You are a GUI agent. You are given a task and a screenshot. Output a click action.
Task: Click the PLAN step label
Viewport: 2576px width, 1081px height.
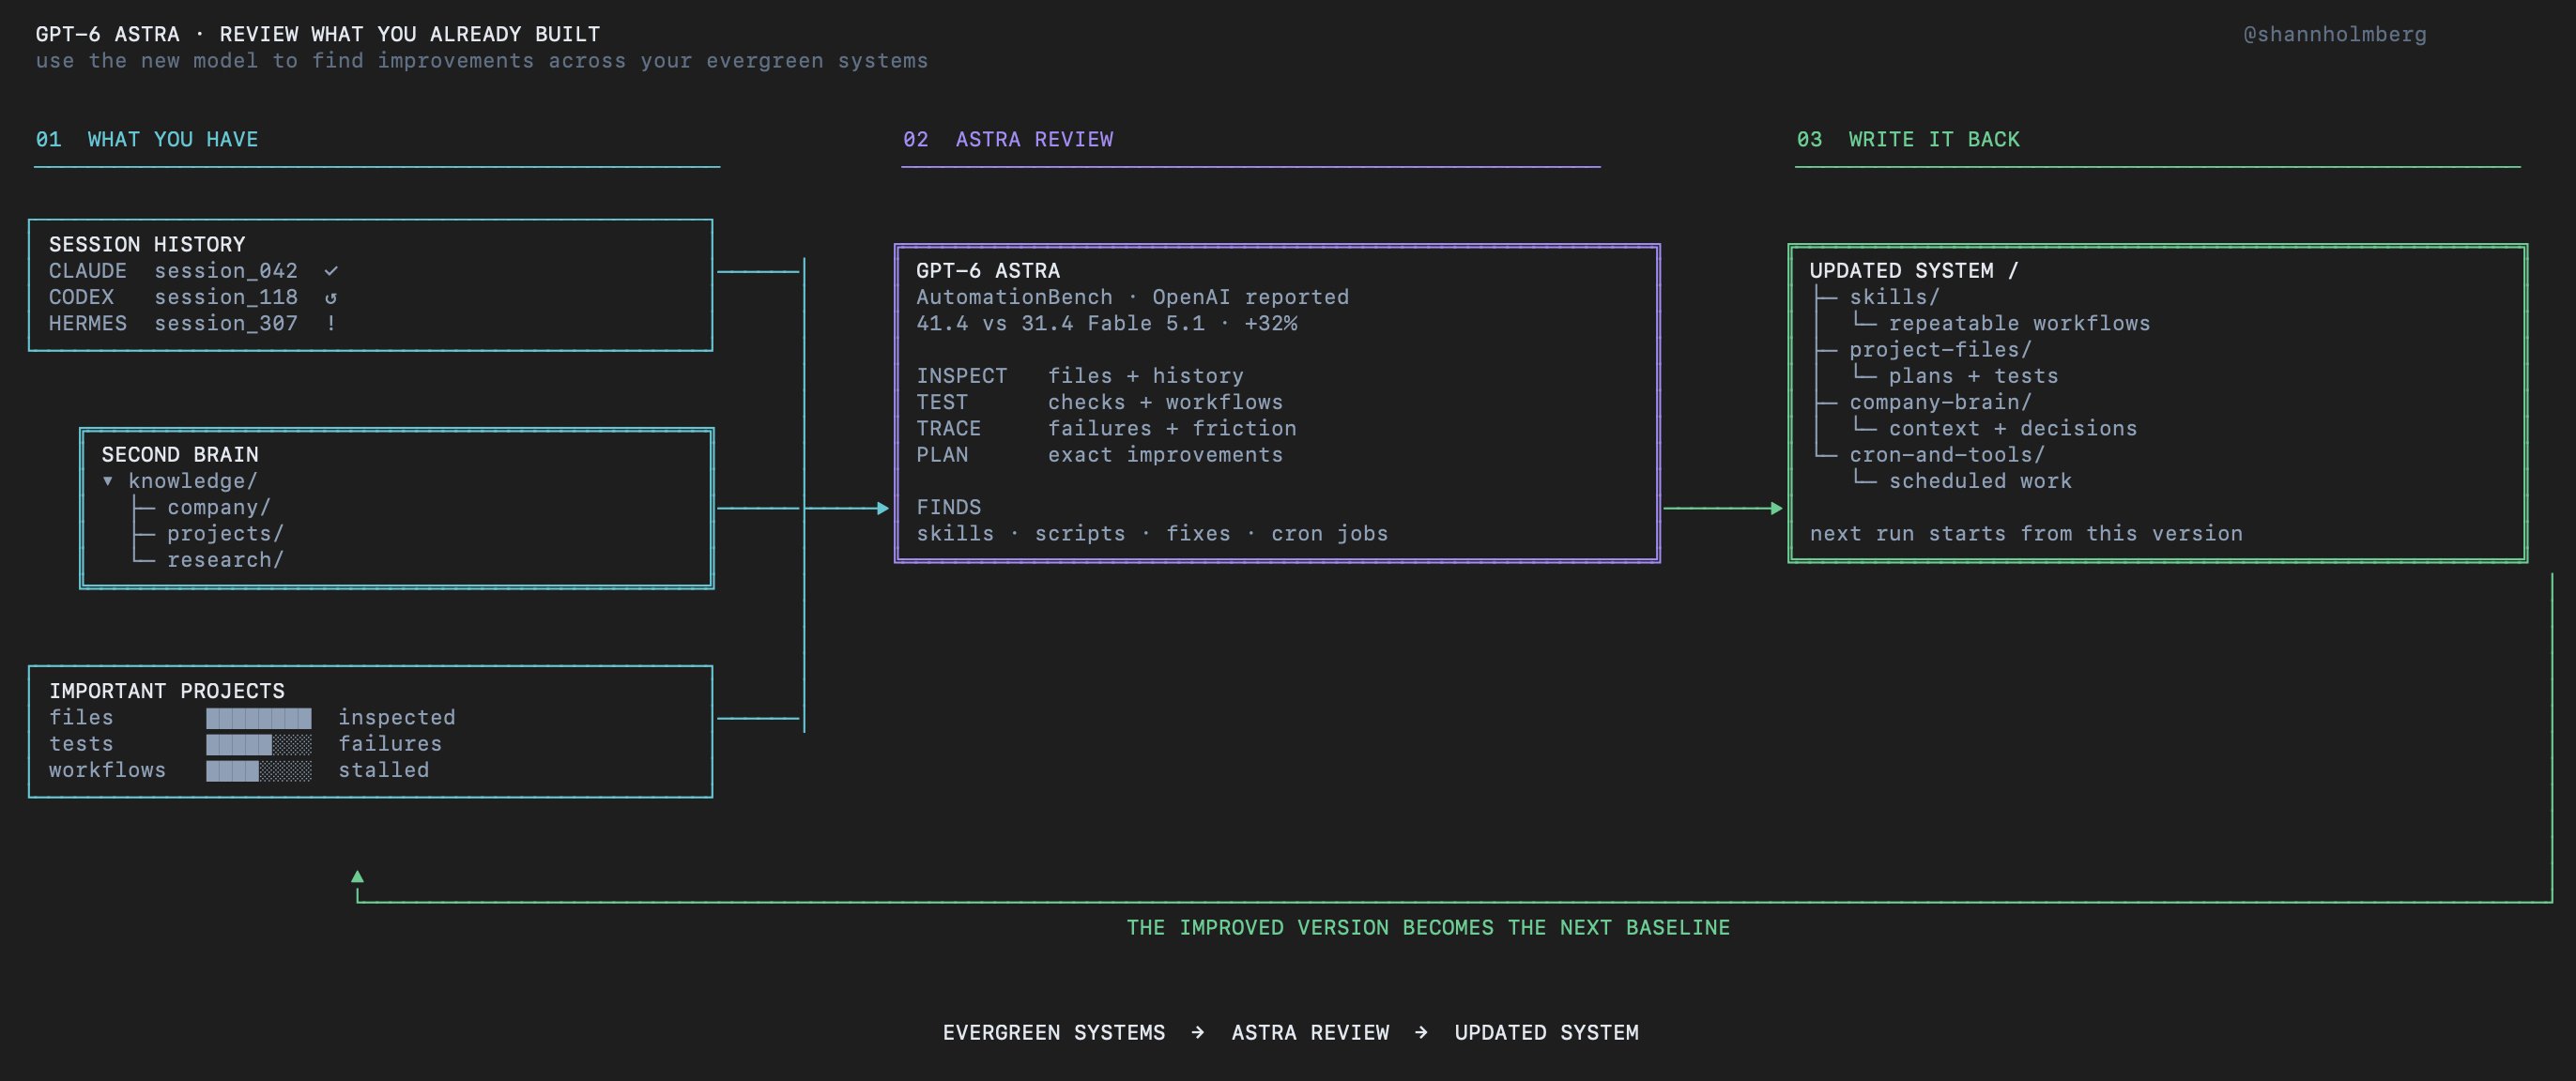point(942,455)
